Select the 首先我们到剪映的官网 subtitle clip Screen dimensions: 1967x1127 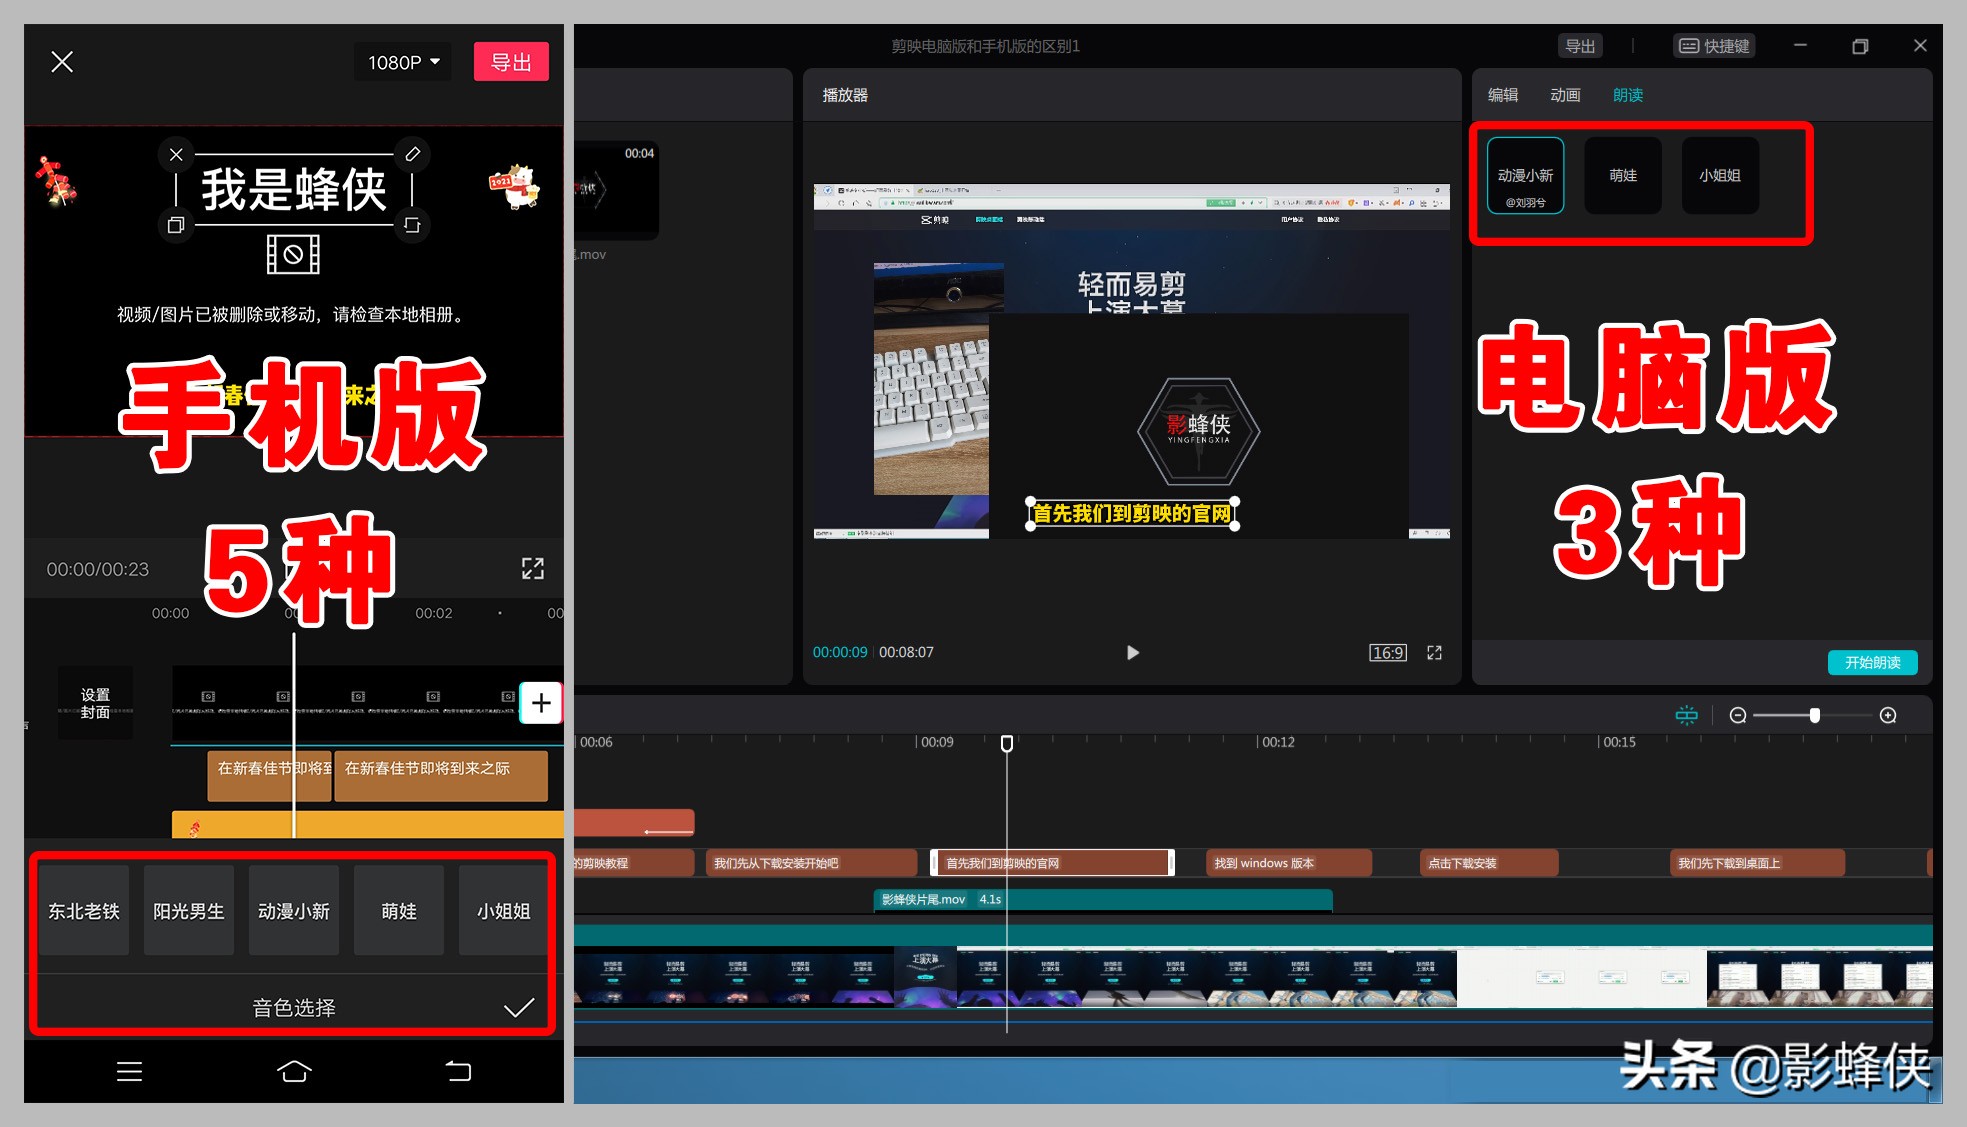(1050, 862)
